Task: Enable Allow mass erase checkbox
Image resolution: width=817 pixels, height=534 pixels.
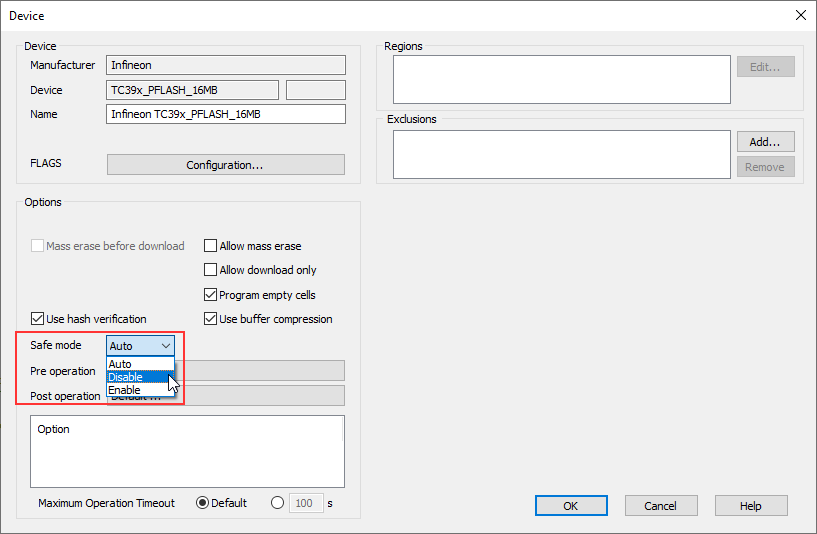Action: [x=211, y=246]
